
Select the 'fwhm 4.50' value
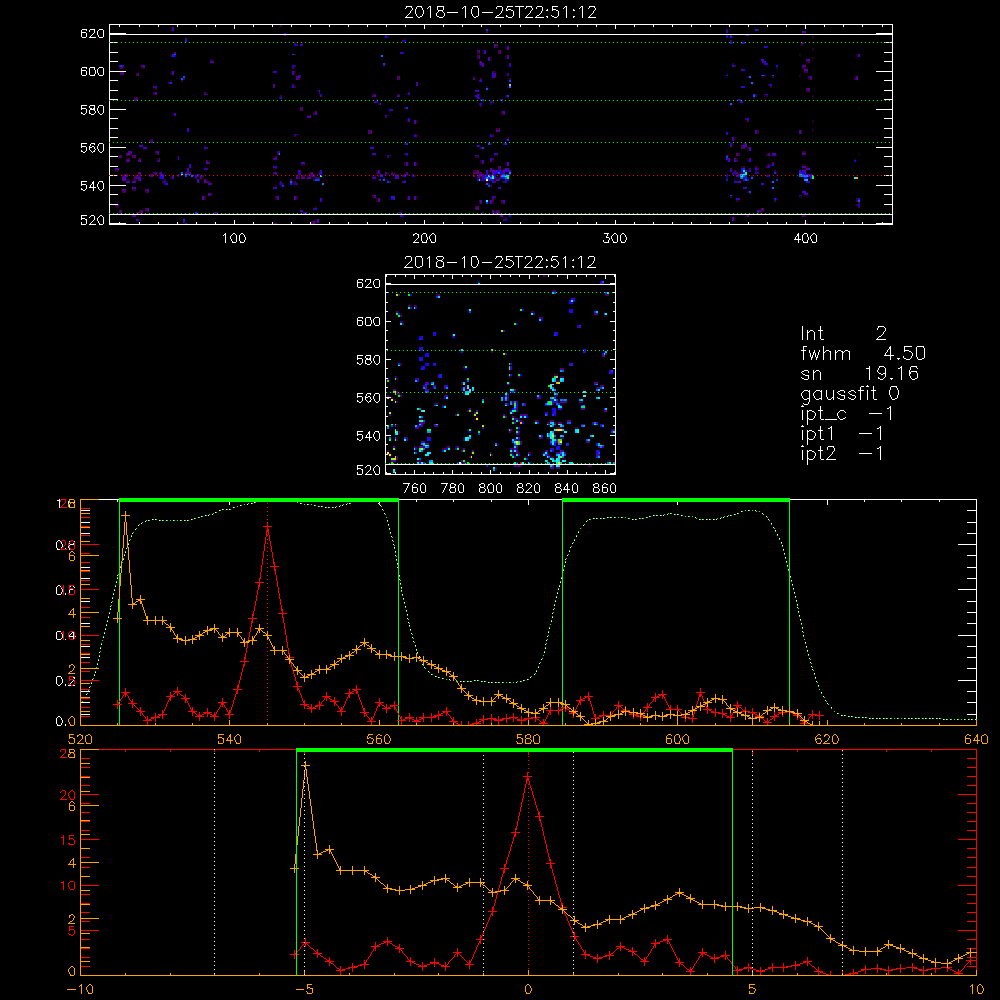tap(863, 353)
